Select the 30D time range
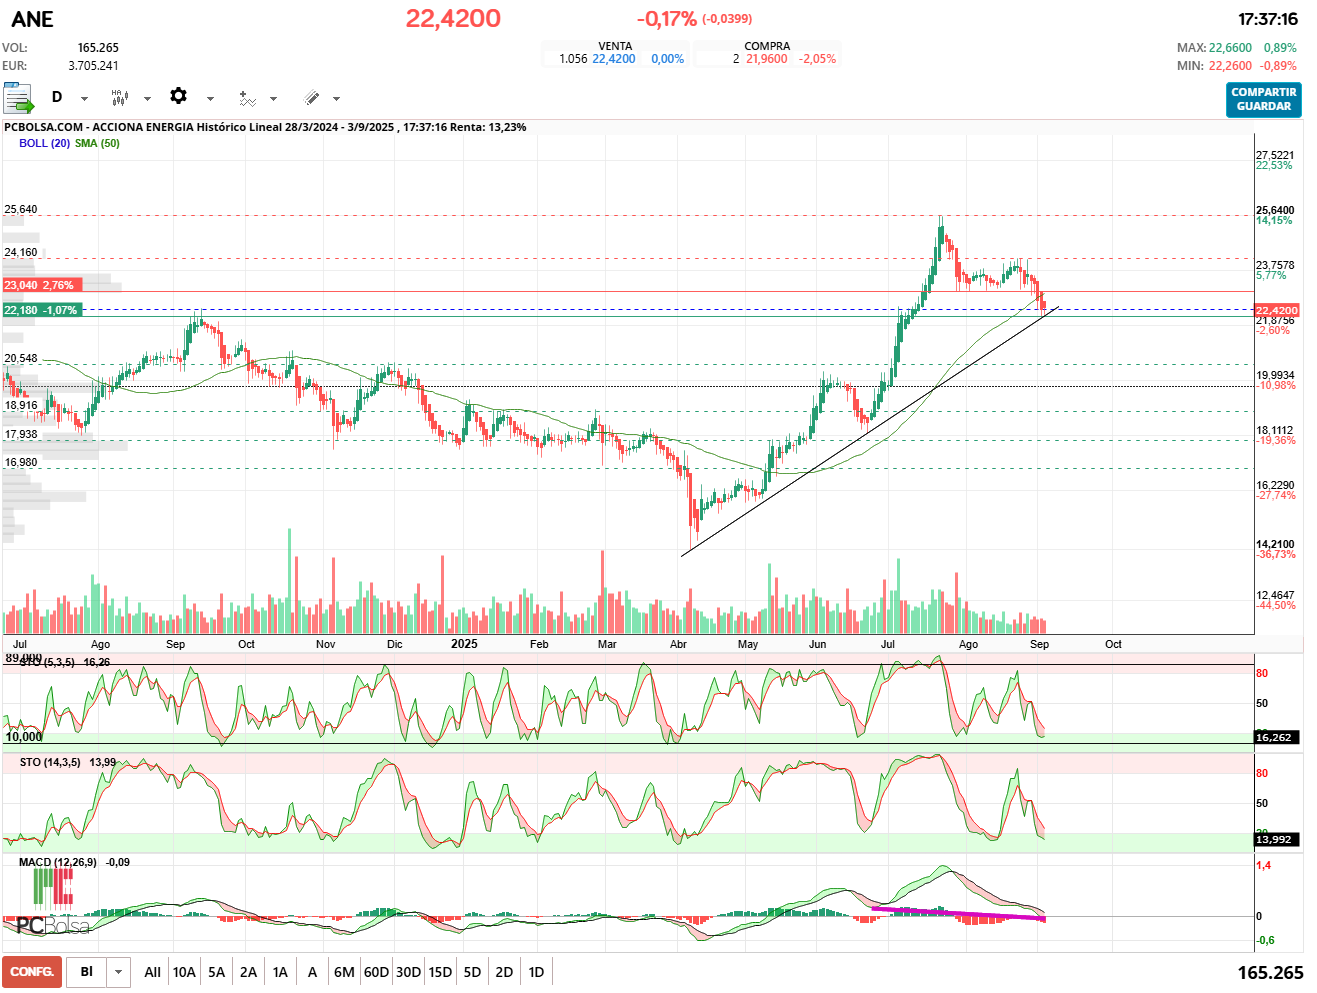 pos(408,972)
